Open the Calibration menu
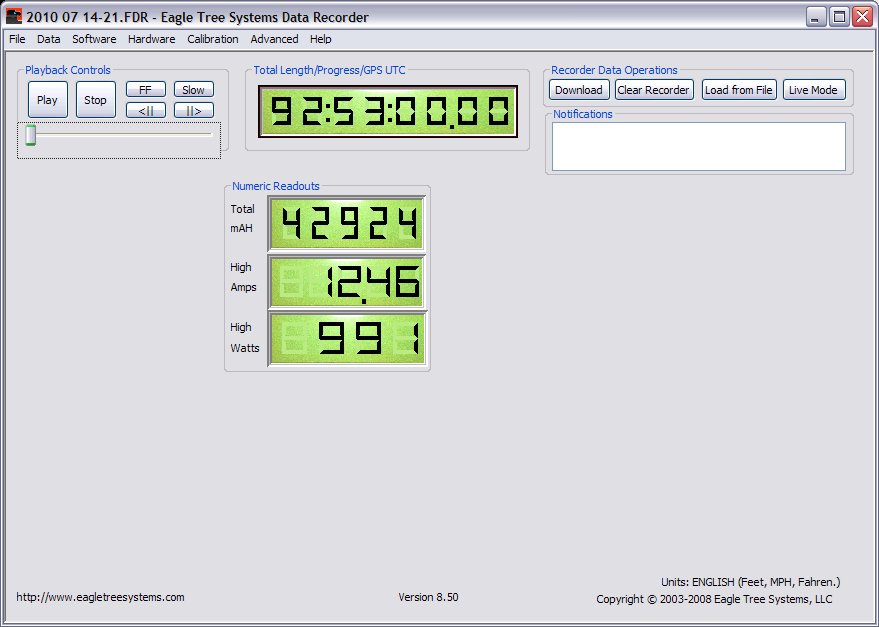Screen dimensions: 879x627 pyautogui.click(x=213, y=39)
